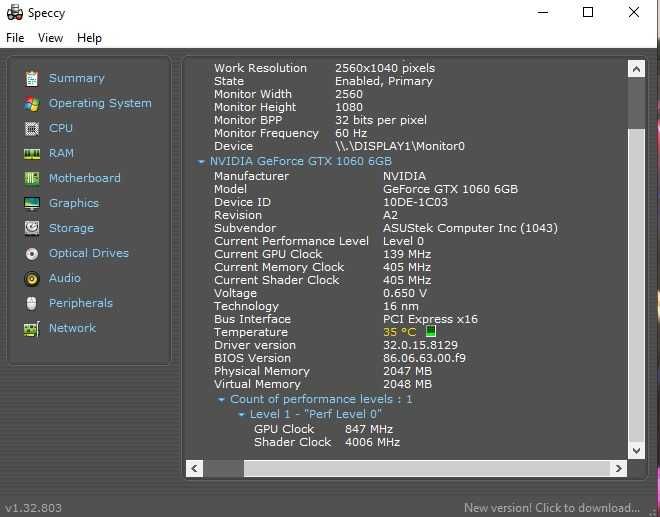
Task: Click the v1.32.803 version text
Action: click(x=34, y=508)
